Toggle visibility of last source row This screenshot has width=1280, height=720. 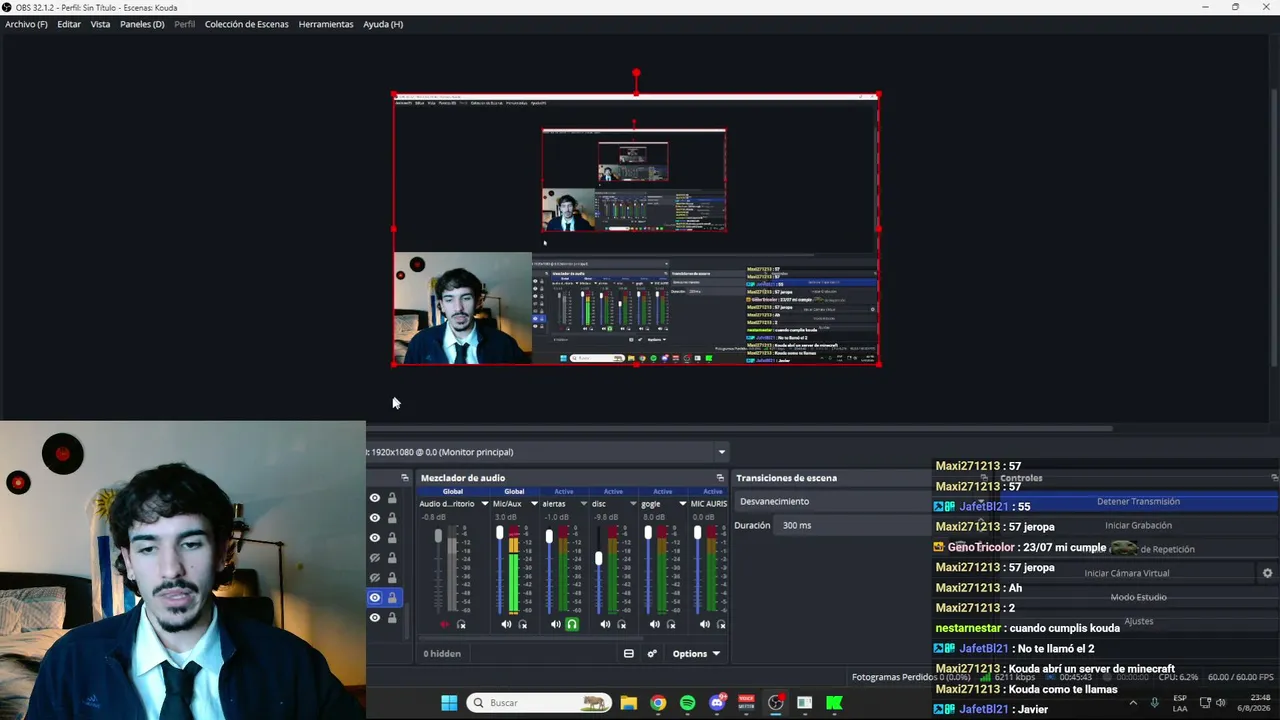375,618
